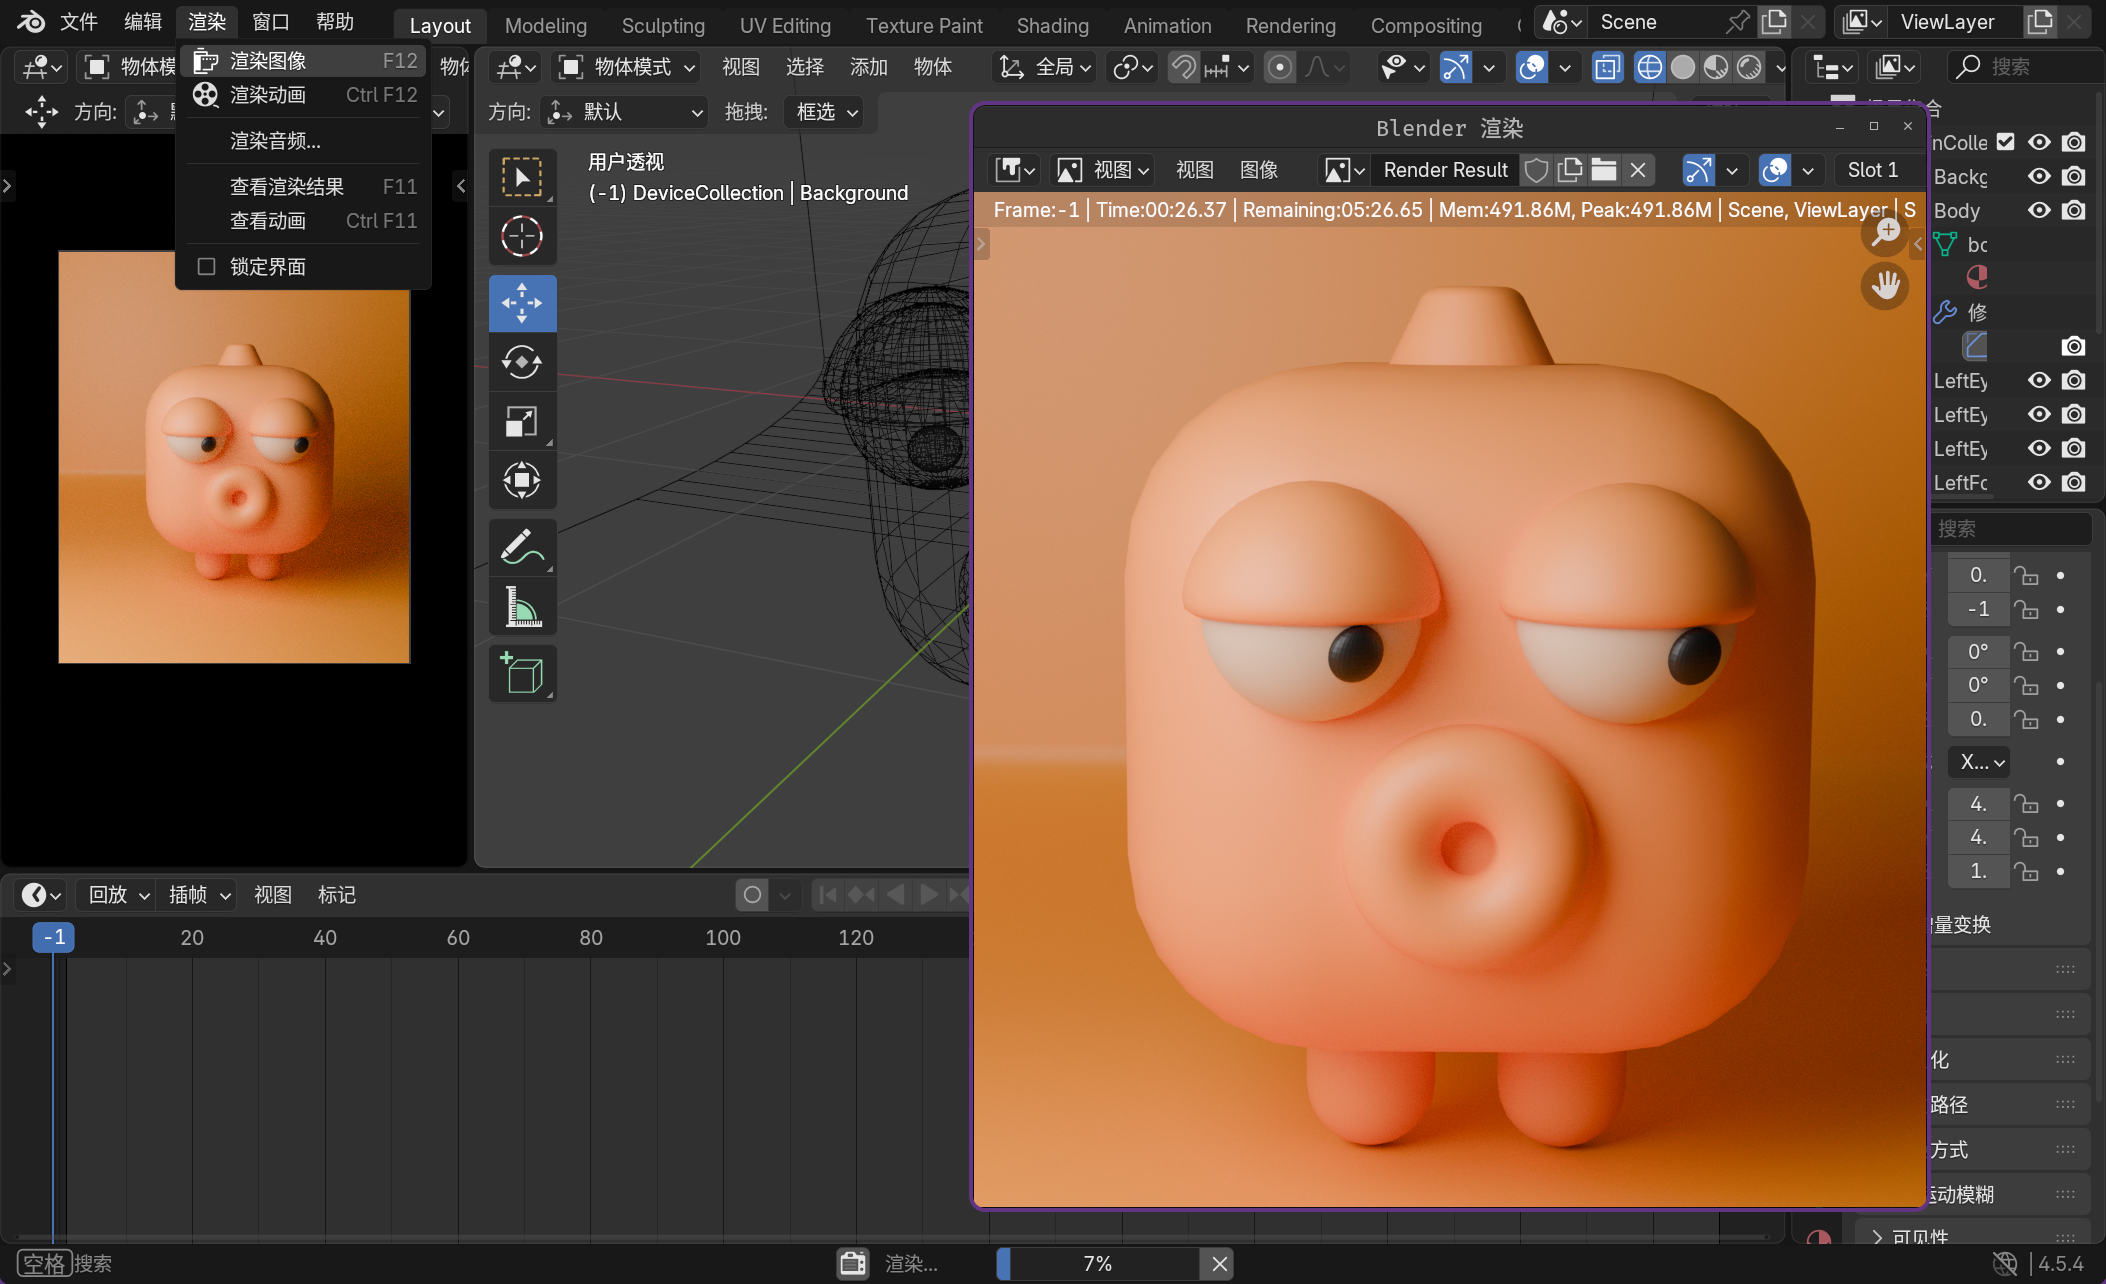
Task: Select the Cursor tool in toolbar
Action: 521,237
